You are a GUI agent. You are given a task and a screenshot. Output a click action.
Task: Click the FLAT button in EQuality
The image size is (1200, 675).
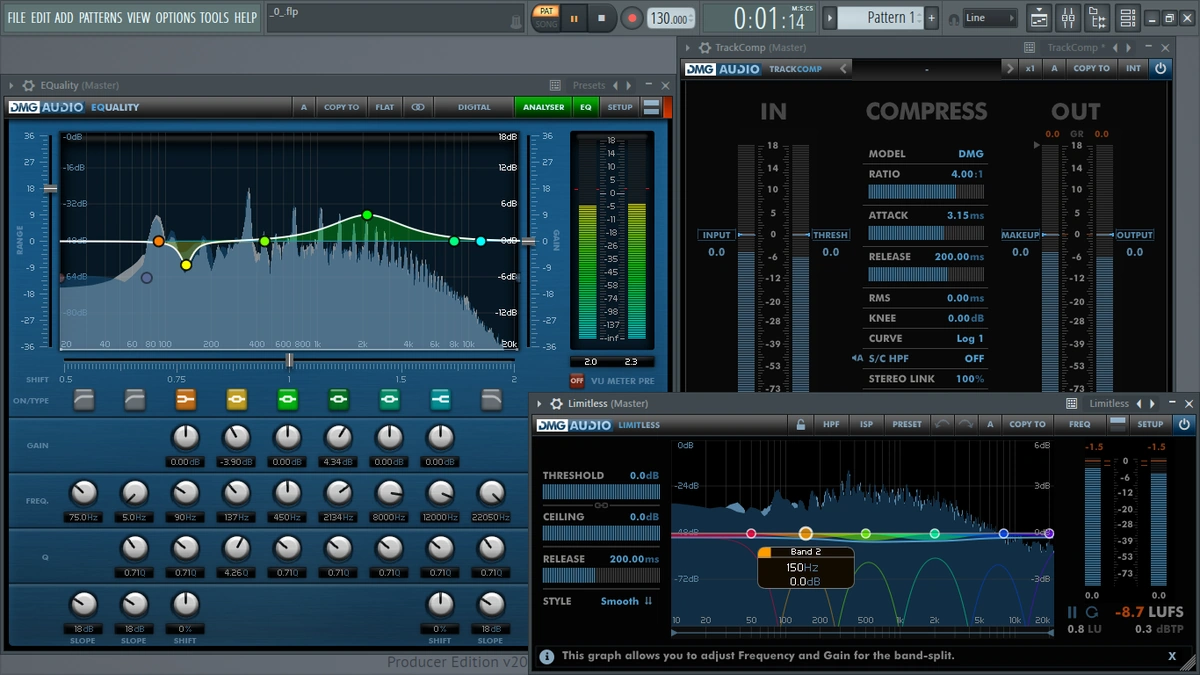coord(385,107)
